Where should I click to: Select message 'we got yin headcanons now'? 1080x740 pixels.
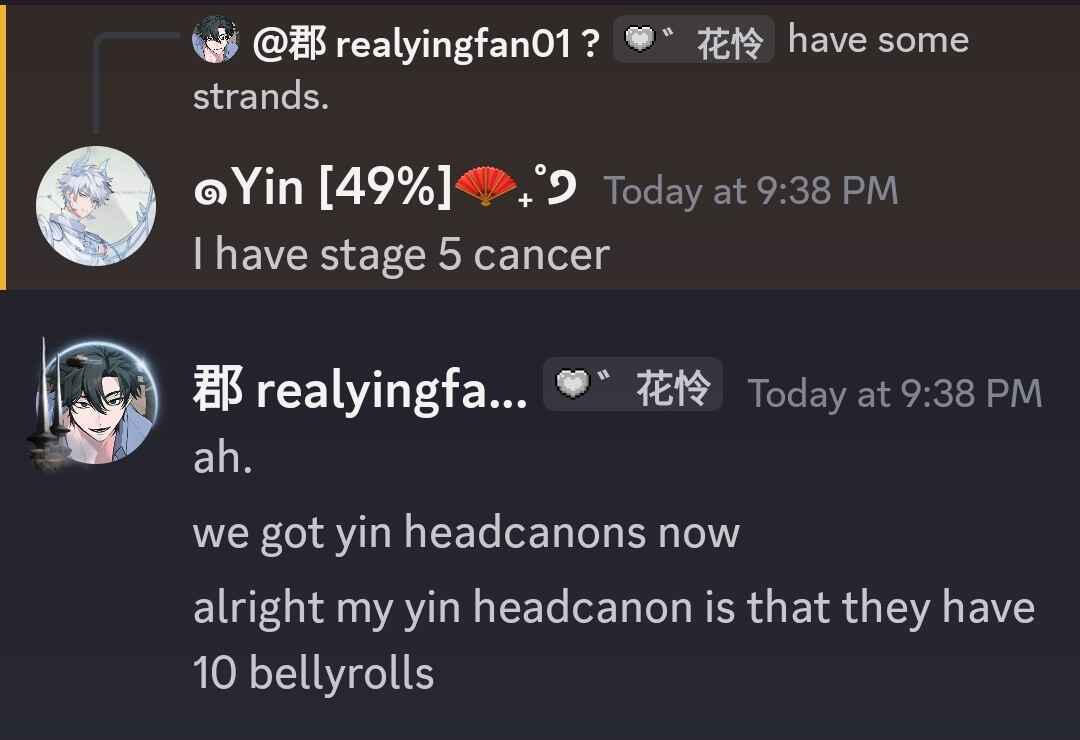466,533
